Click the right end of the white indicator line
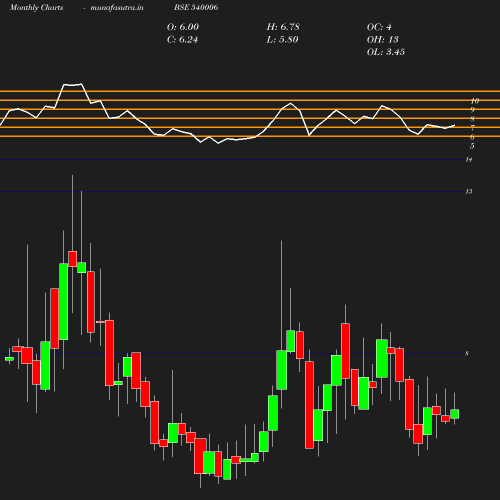This screenshot has height=500, width=500. [x=454, y=125]
